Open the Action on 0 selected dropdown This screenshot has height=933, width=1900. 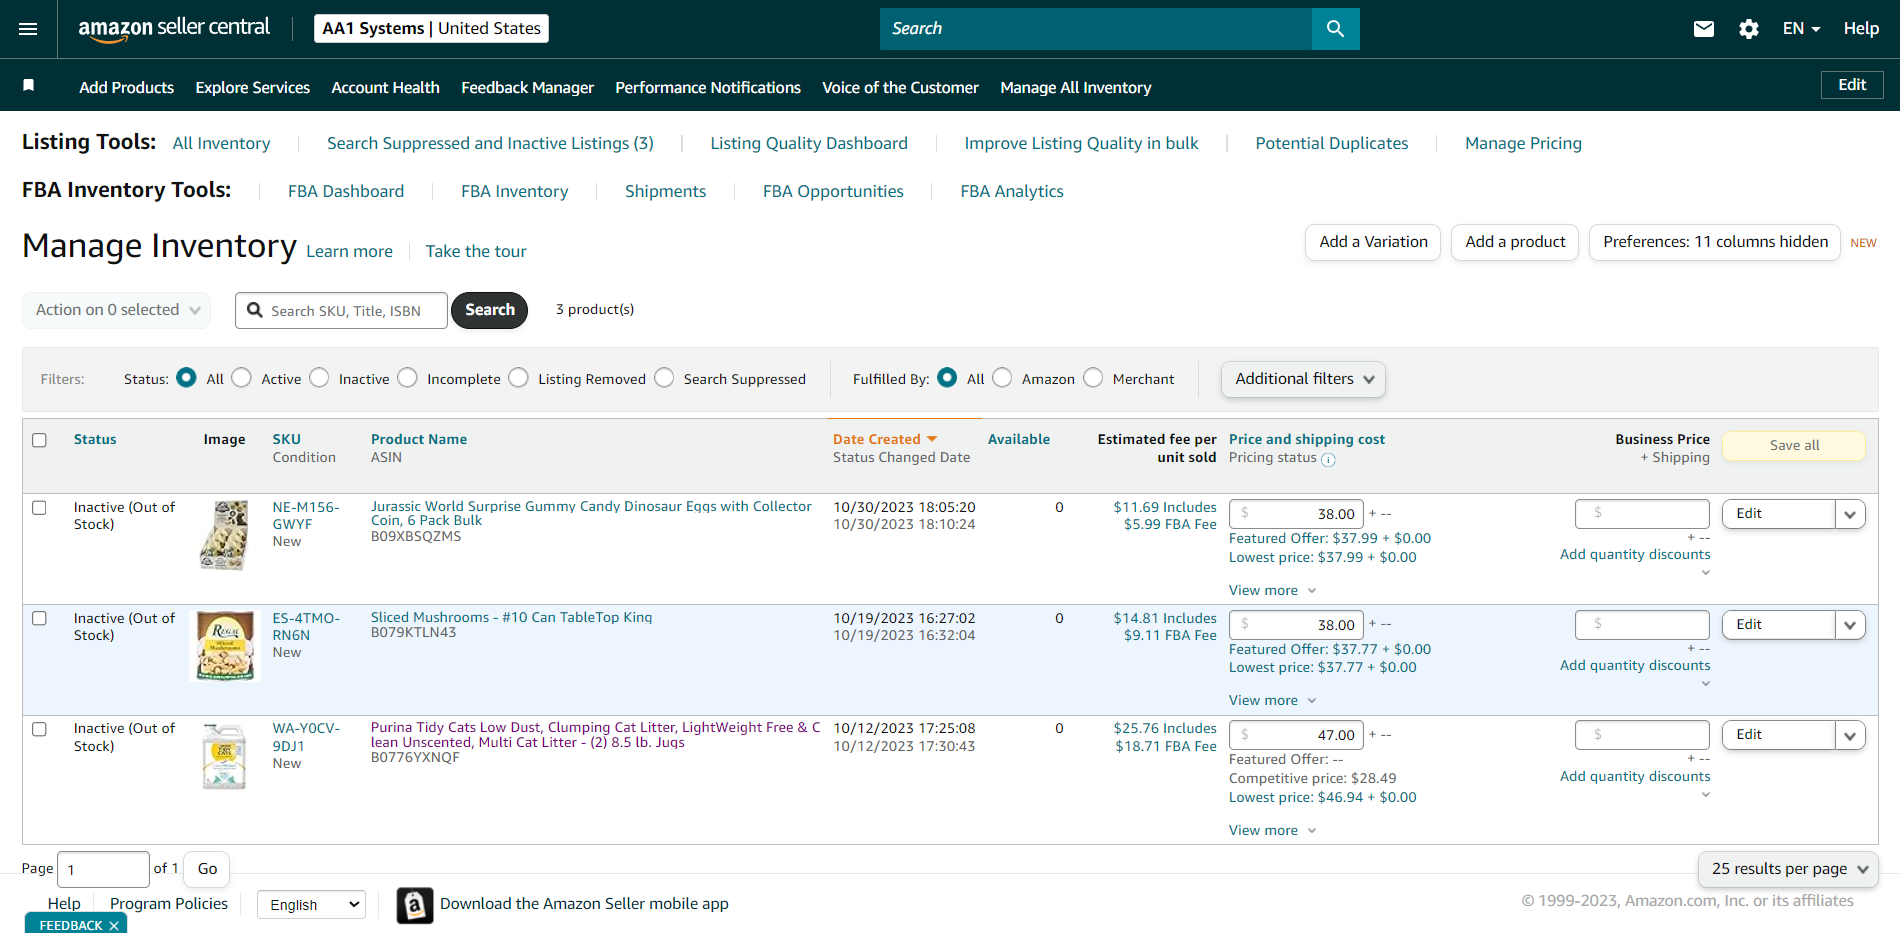tap(117, 310)
